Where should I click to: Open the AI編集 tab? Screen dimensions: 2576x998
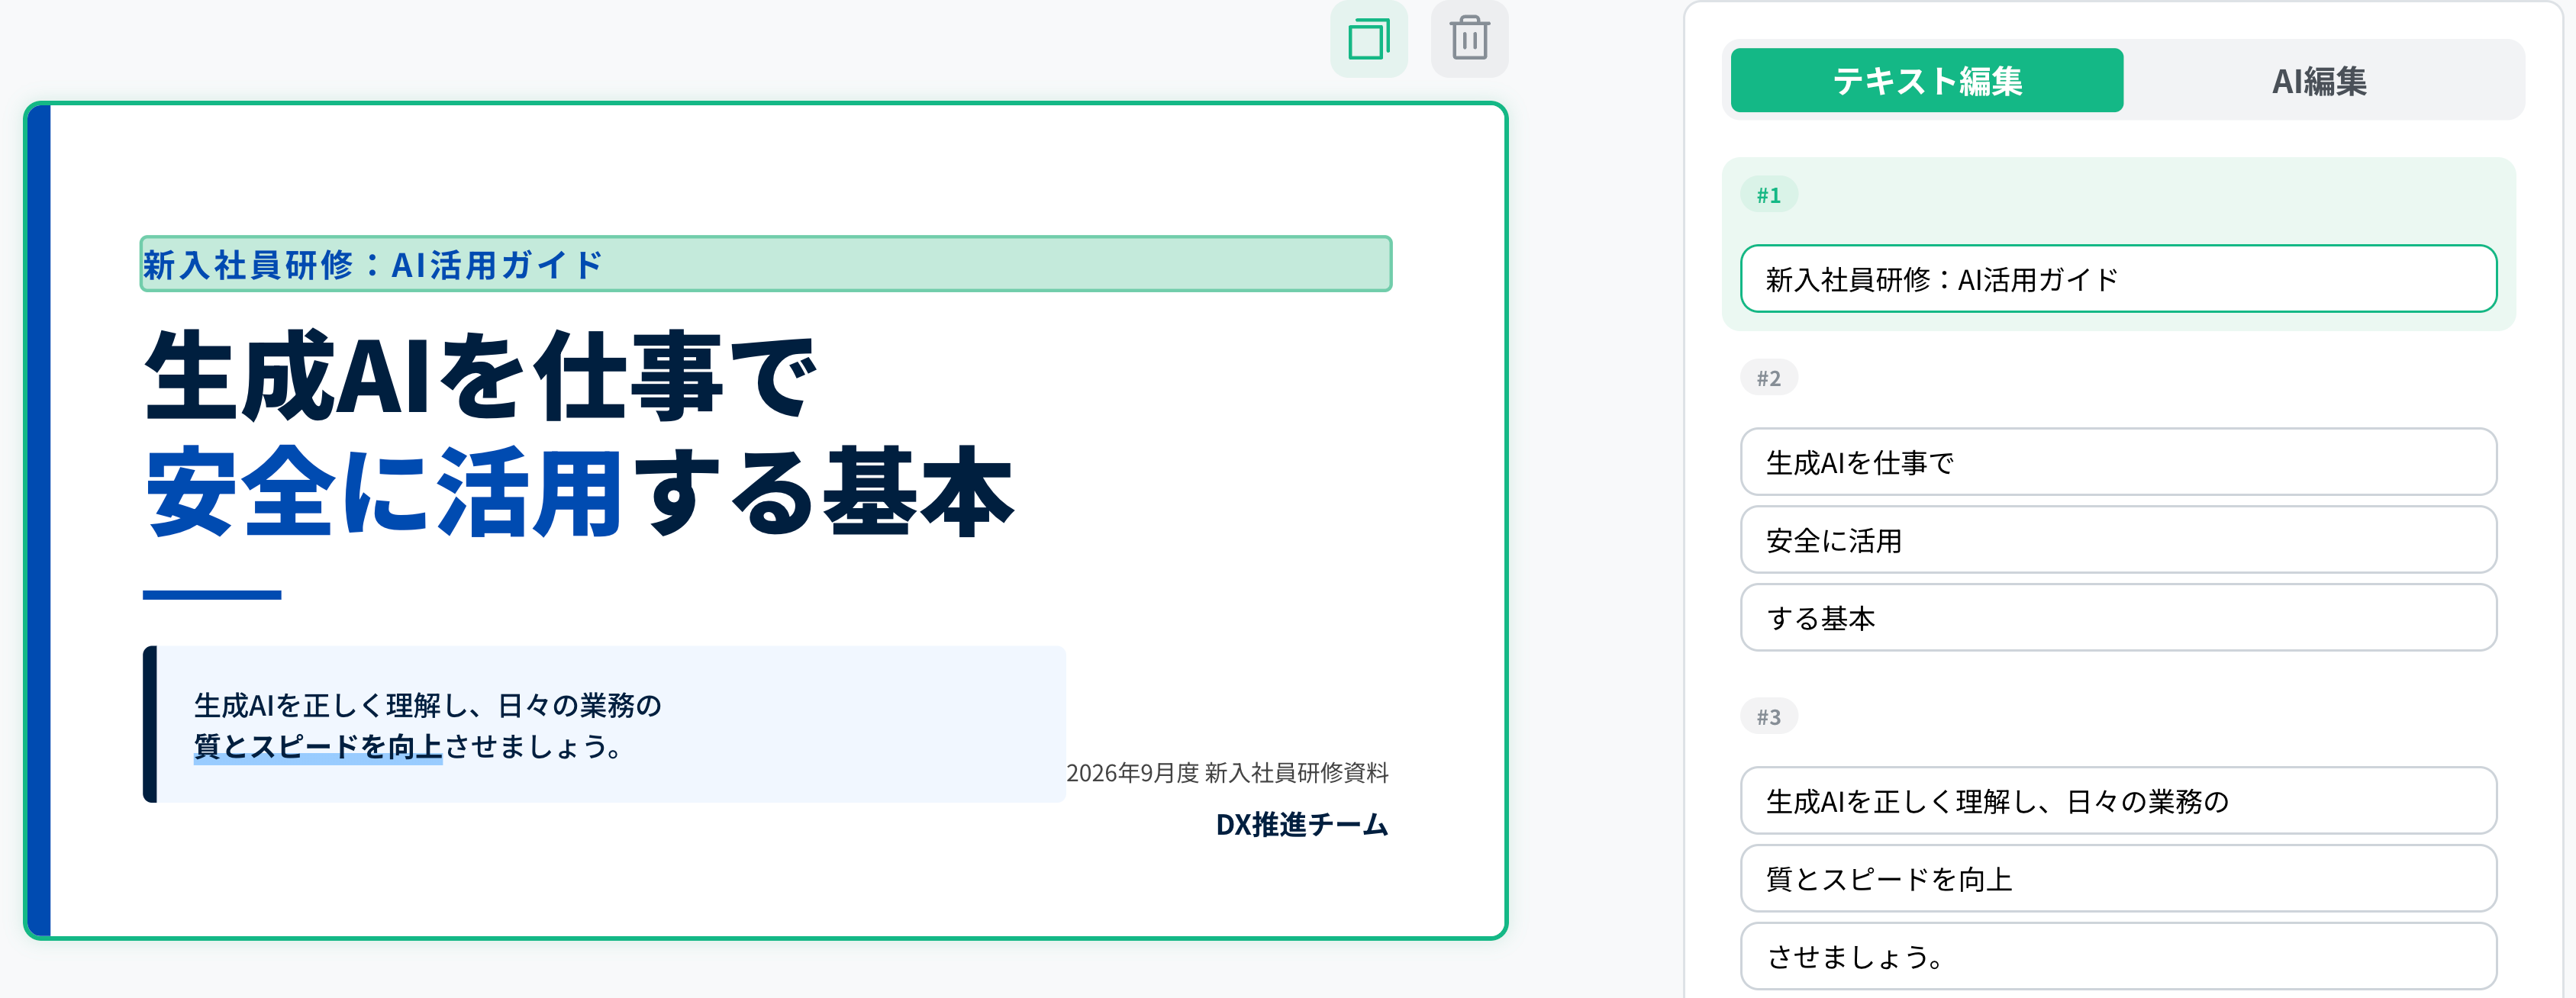pyautogui.click(x=2319, y=80)
